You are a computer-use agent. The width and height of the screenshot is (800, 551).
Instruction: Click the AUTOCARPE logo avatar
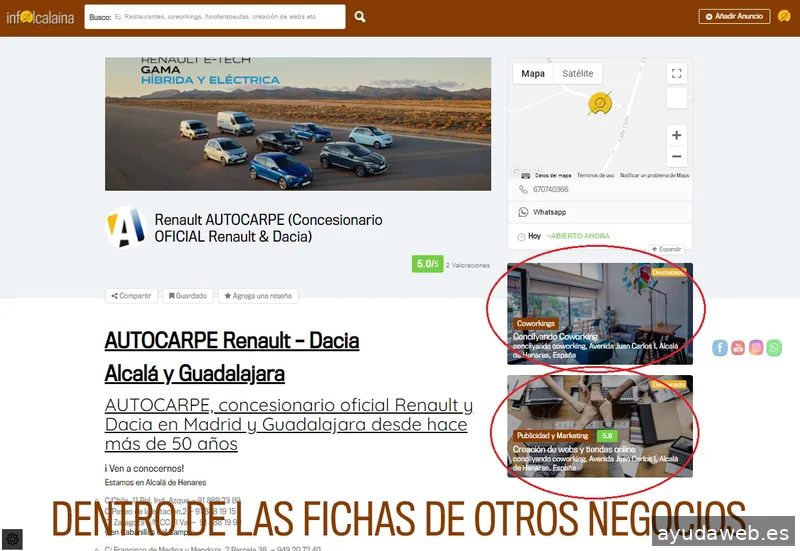click(x=126, y=228)
